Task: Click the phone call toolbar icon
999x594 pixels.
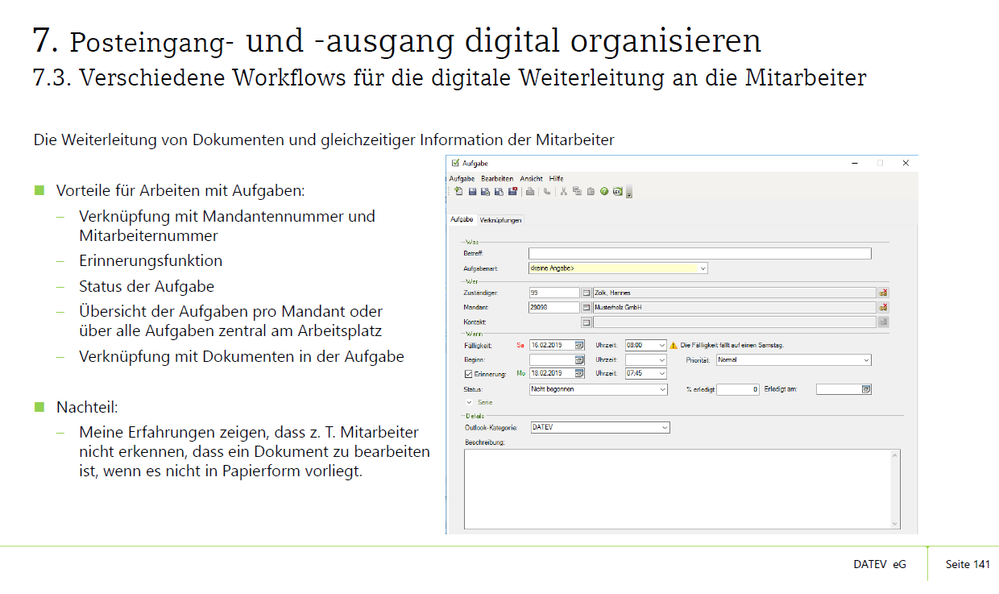Action: [x=547, y=191]
